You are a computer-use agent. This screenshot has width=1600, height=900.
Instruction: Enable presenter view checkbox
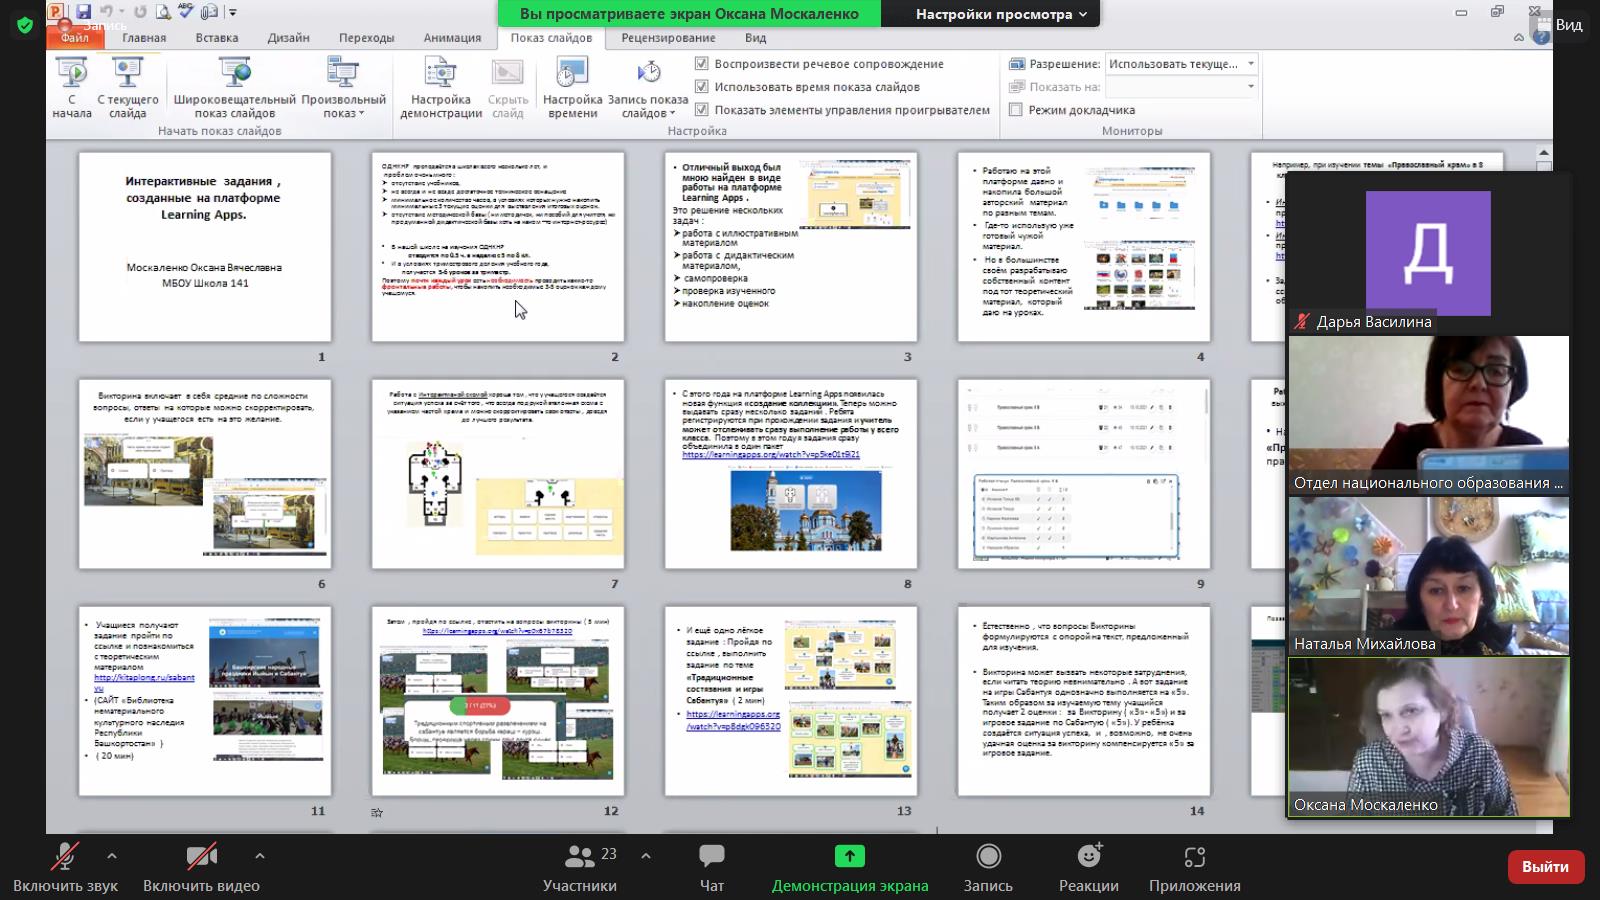click(1016, 110)
